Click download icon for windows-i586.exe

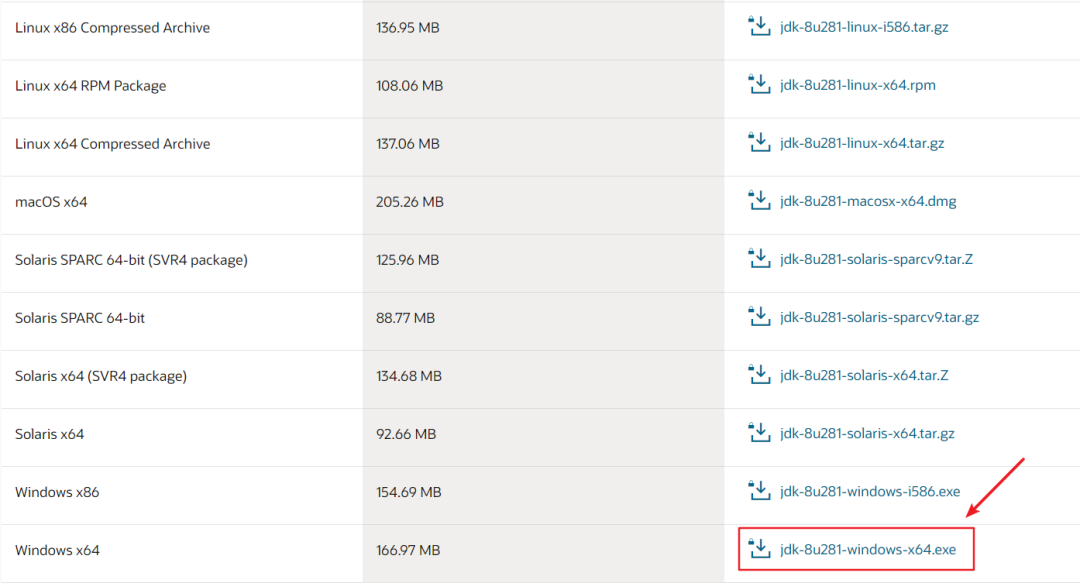(x=759, y=491)
